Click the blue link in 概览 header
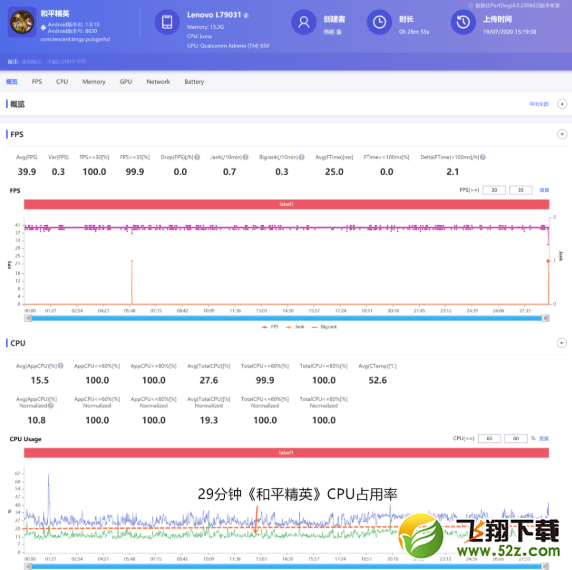 (539, 104)
